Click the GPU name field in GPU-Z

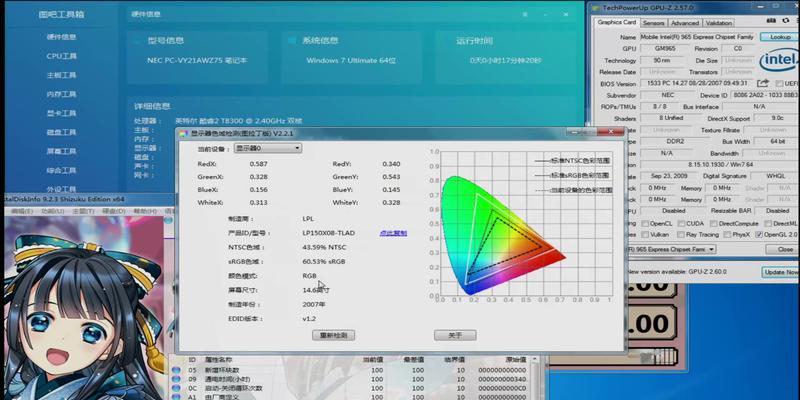pyautogui.click(x=697, y=37)
